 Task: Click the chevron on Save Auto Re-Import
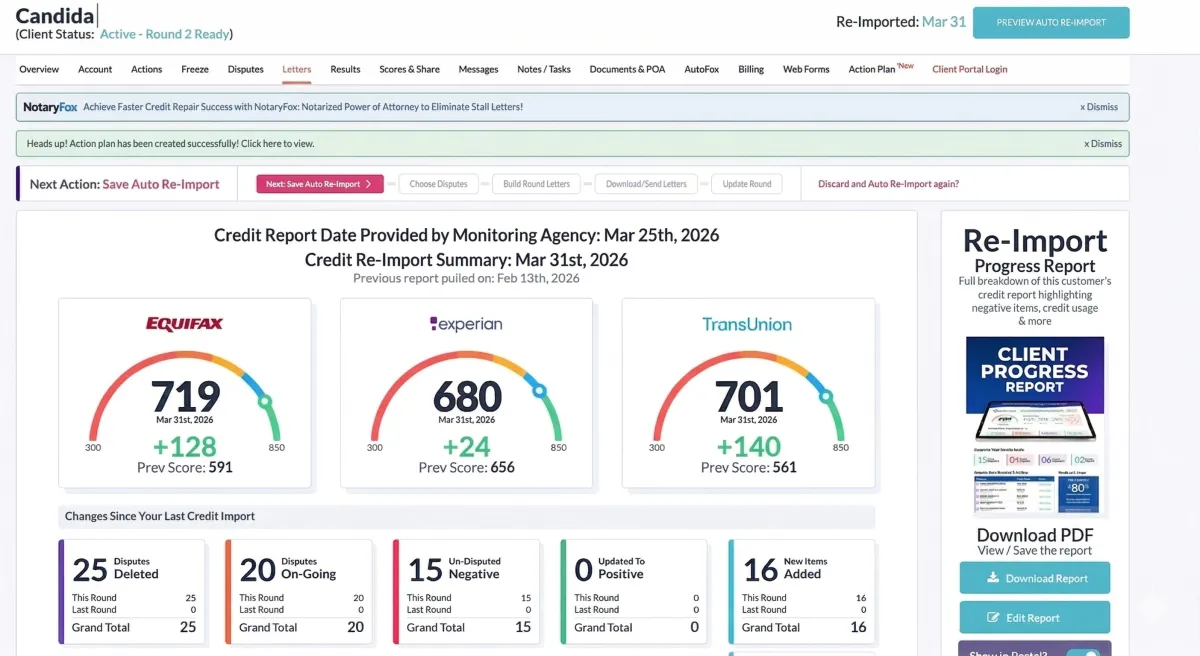[368, 184]
